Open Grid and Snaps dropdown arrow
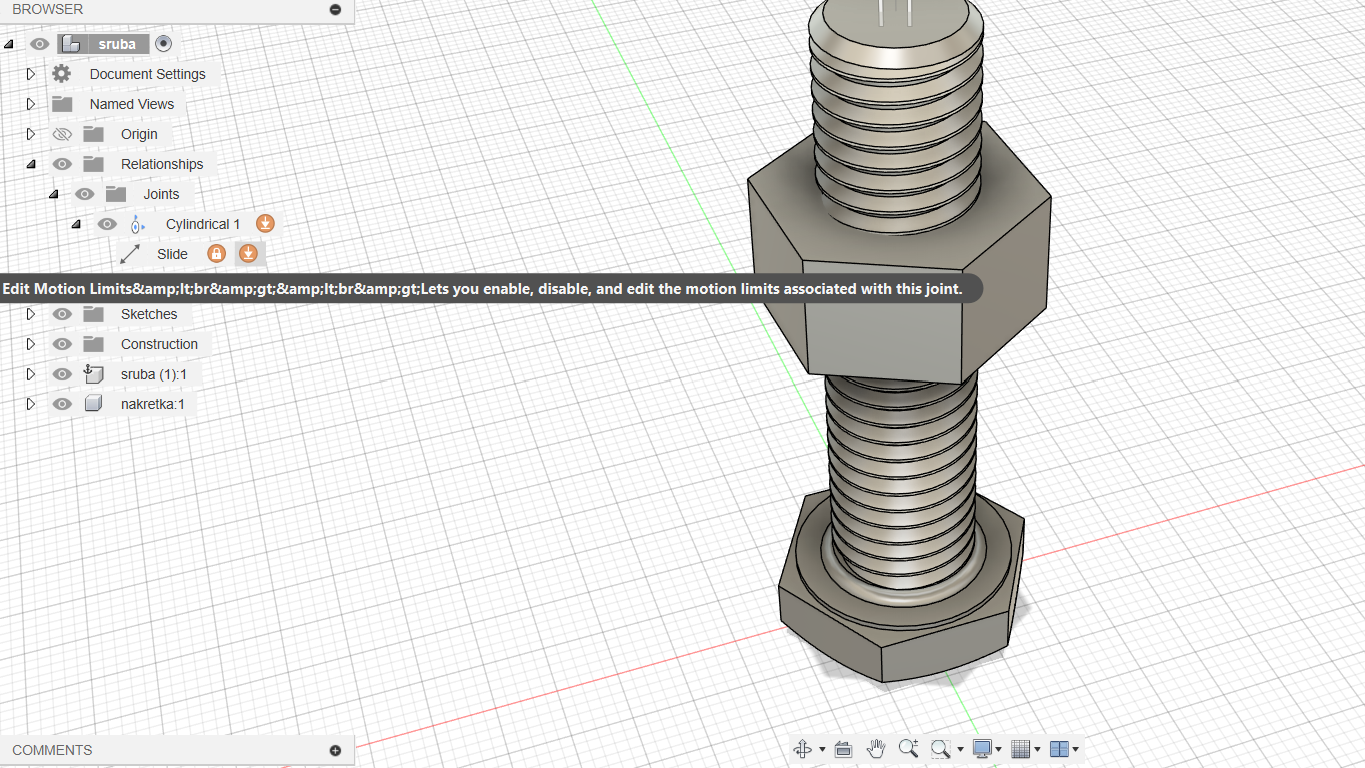This screenshot has width=1365, height=768. point(1037,749)
